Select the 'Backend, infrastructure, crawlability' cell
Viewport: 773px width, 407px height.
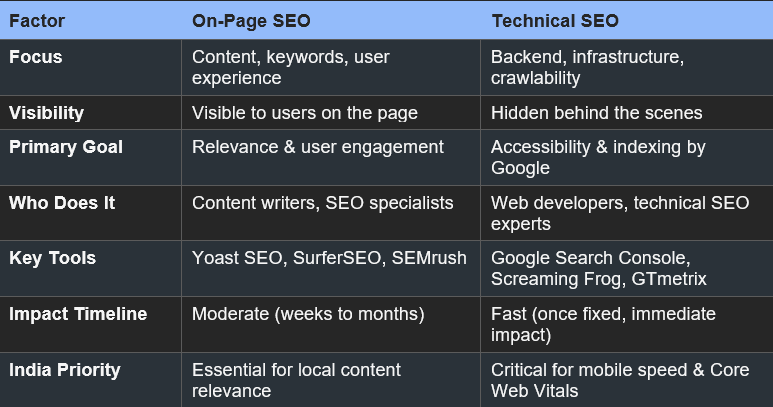[x=587, y=67]
